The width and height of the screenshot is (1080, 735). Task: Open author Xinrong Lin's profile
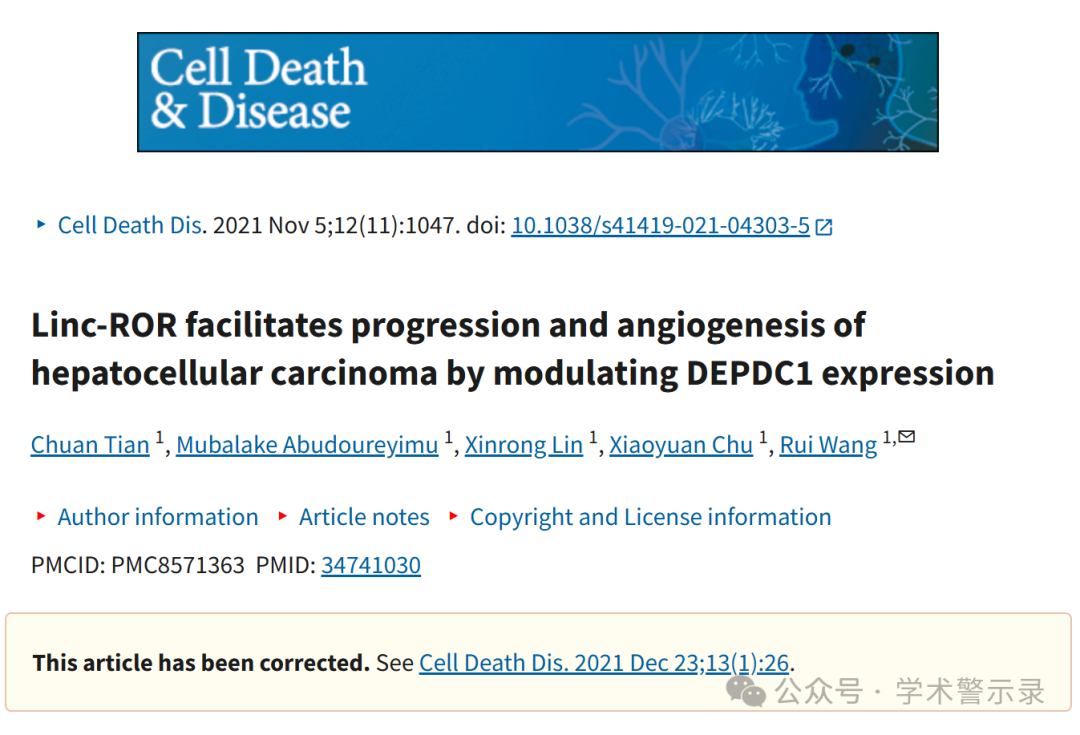click(523, 445)
